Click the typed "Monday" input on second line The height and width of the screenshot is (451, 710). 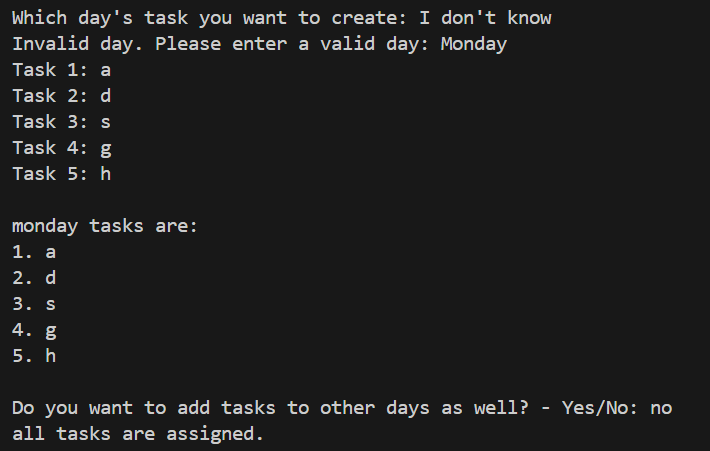tap(474, 44)
